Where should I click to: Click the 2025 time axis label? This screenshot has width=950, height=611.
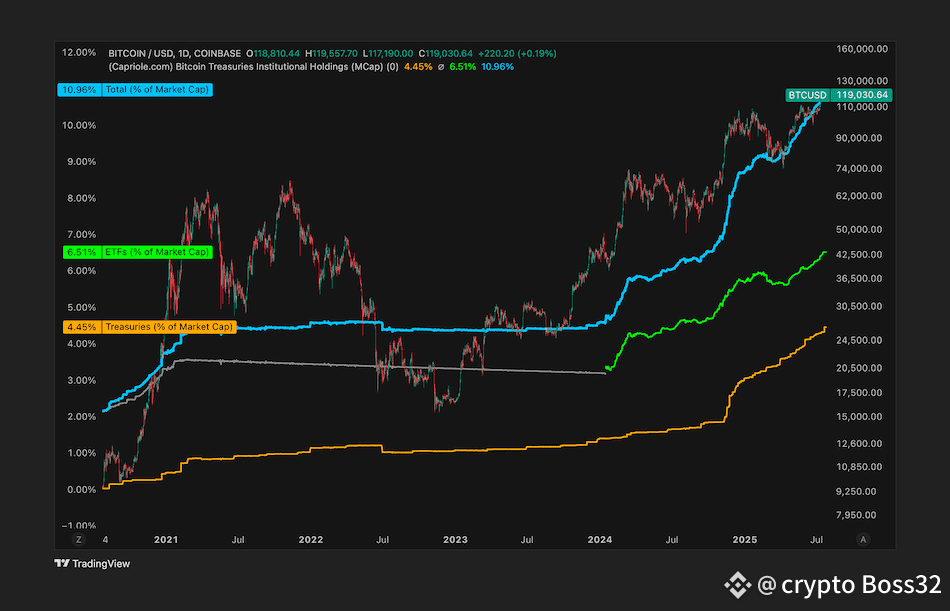745,539
